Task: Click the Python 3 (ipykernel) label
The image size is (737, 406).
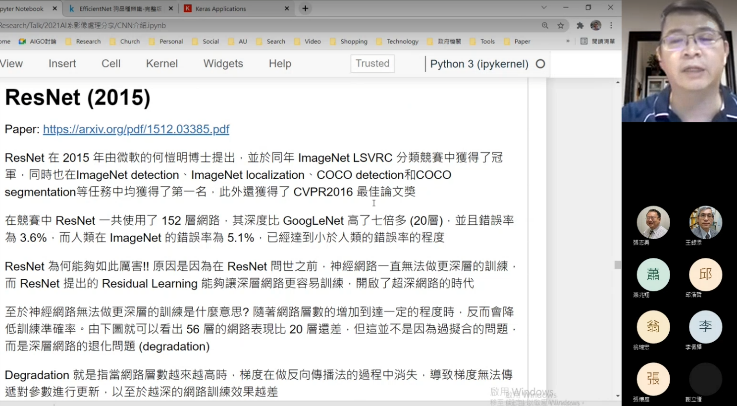Action: [479, 64]
